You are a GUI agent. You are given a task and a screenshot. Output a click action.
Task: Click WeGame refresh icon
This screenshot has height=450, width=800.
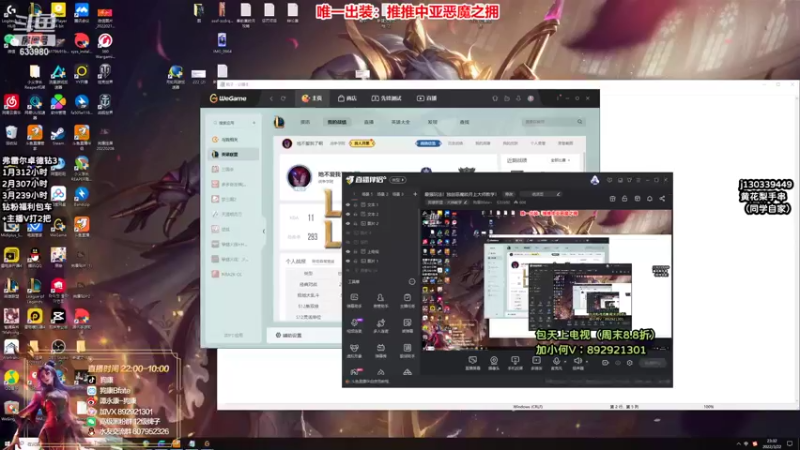pyautogui.click(x=283, y=98)
